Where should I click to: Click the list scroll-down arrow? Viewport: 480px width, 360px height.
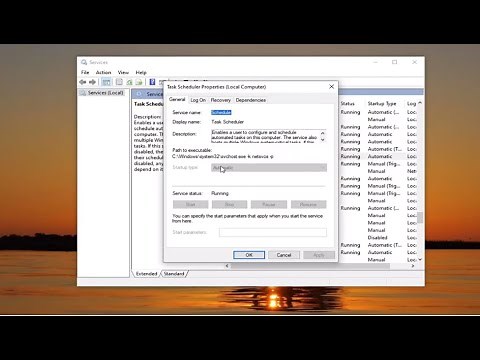(x=420, y=259)
